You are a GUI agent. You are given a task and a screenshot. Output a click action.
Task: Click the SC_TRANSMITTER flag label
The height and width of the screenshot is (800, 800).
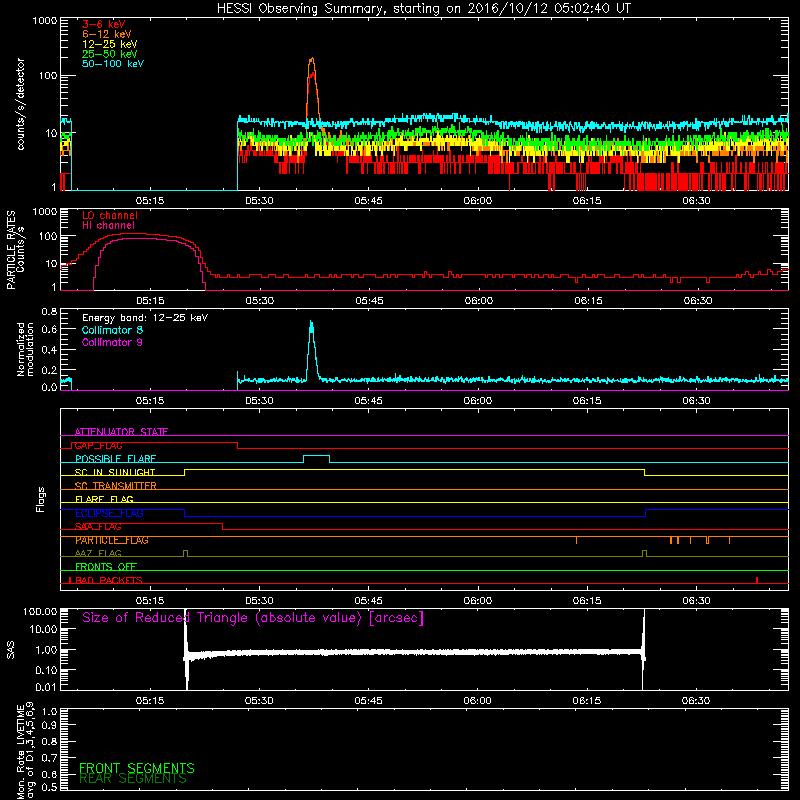pyautogui.click(x=115, y=486)
